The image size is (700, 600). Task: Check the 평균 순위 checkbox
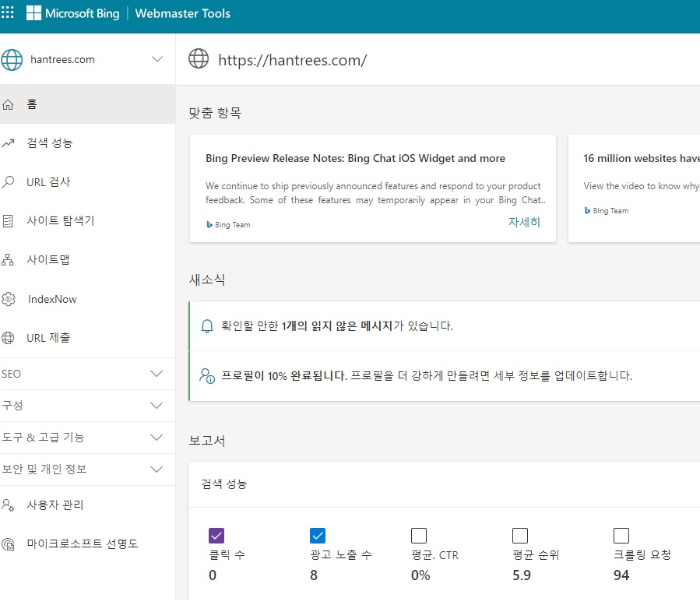pyautogui.click(x=520, y=535)
